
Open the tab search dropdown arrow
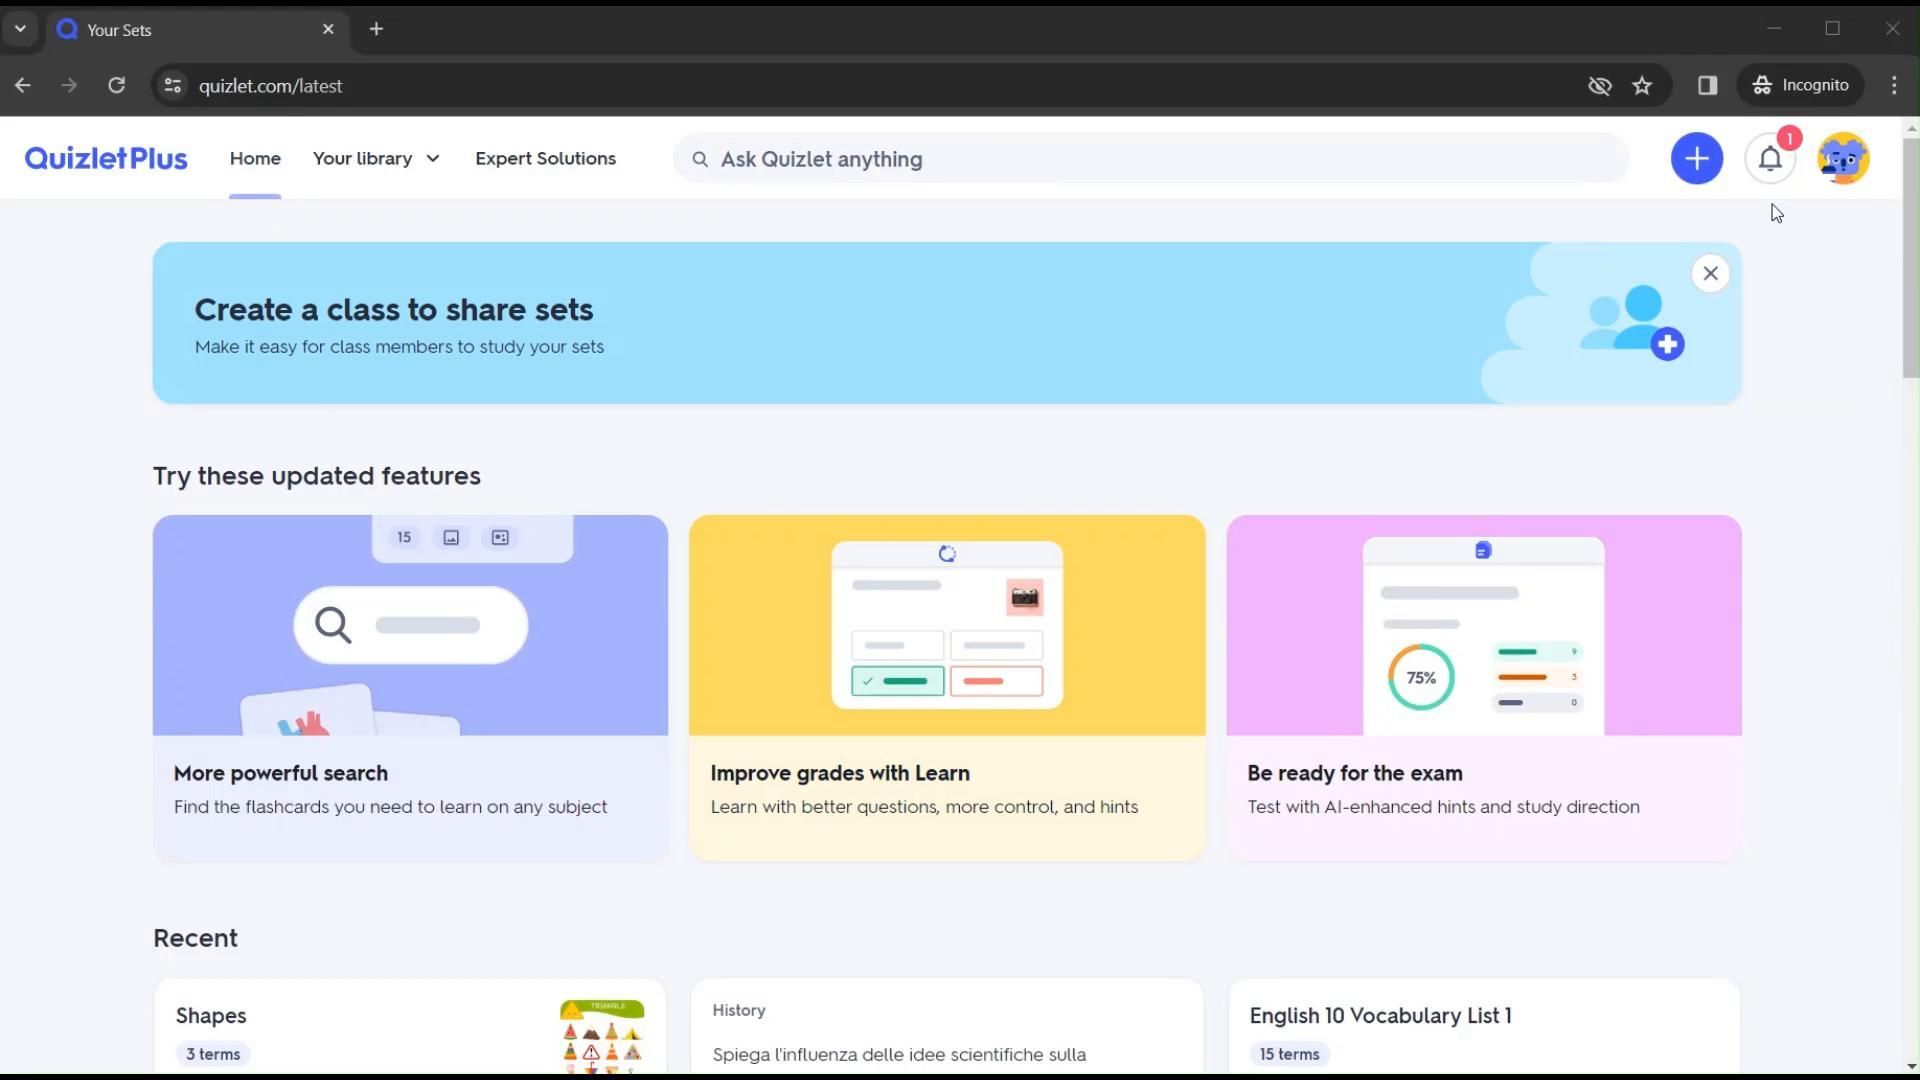20,29
